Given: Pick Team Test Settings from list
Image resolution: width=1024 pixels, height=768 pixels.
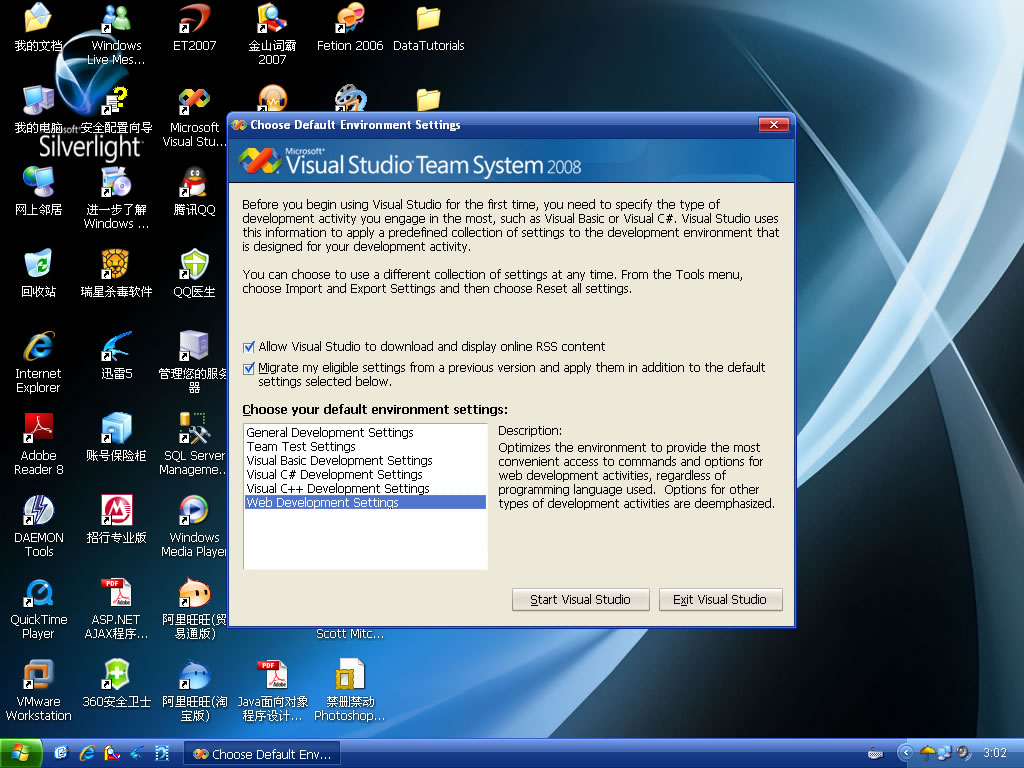Looking at the screenshot, I should click(301, 447).
